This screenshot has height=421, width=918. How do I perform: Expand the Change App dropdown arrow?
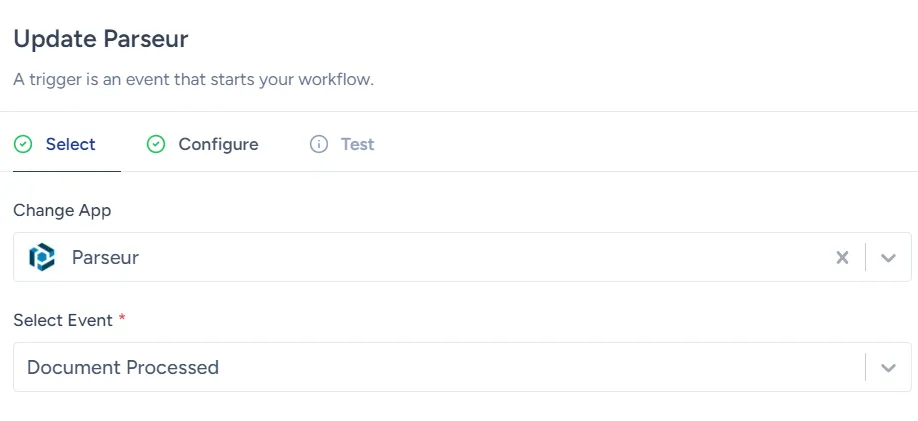click(x=888, y=258)
